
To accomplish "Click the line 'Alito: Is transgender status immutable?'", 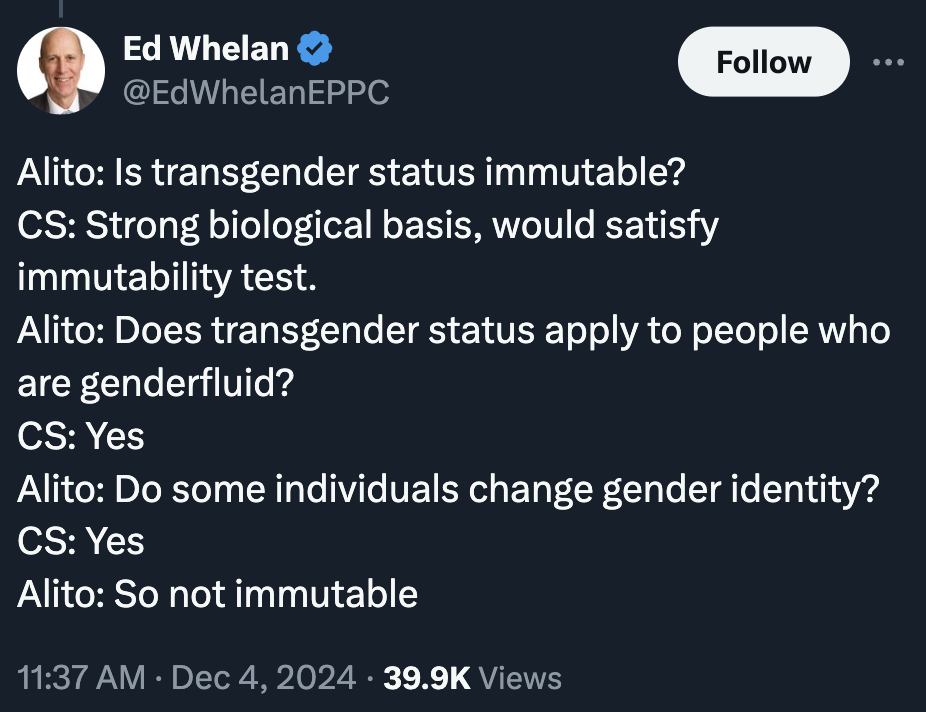I will point(351,172).
